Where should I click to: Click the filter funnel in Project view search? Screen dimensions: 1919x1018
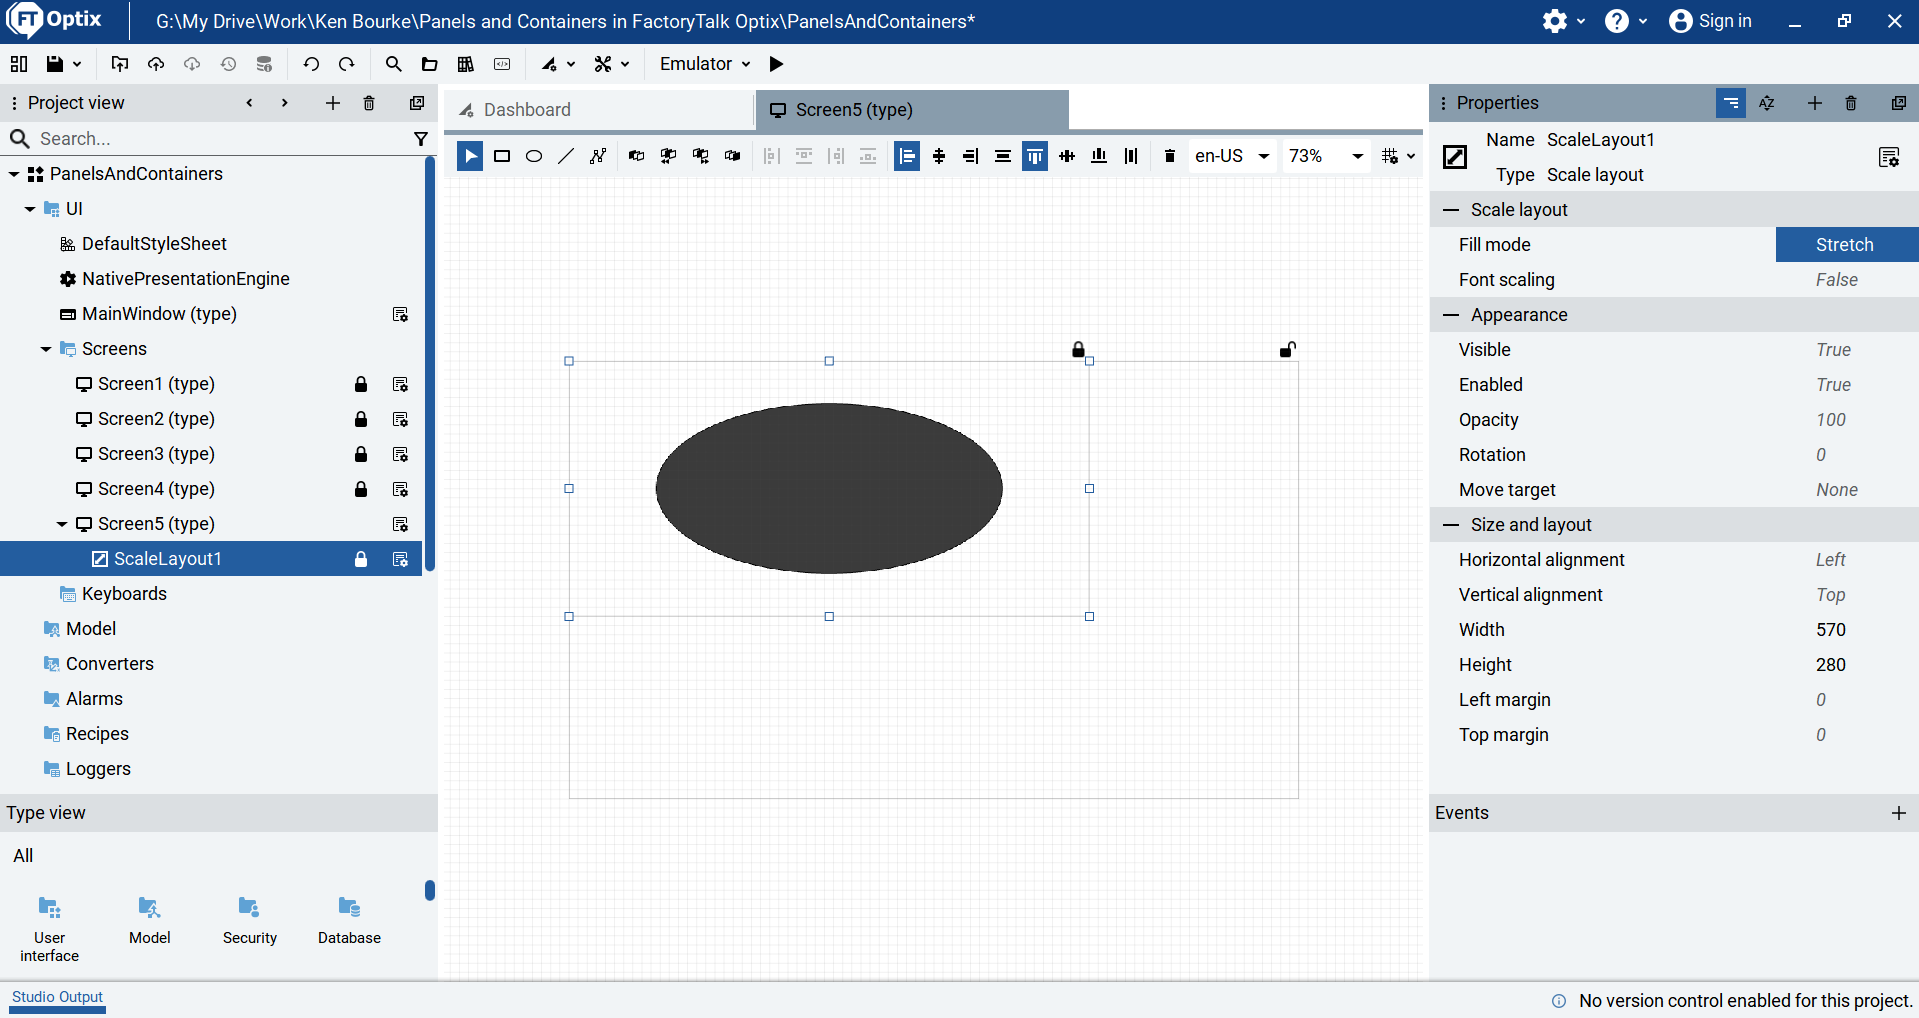421,139
